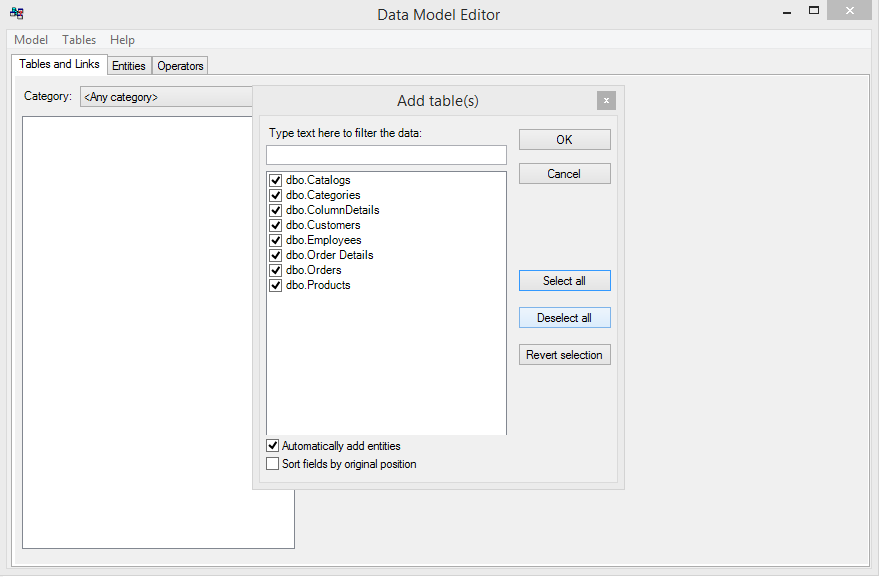This screenshot has width=879, height=577.
Task: Switch to the Operators tab
Action: point(179,65)
